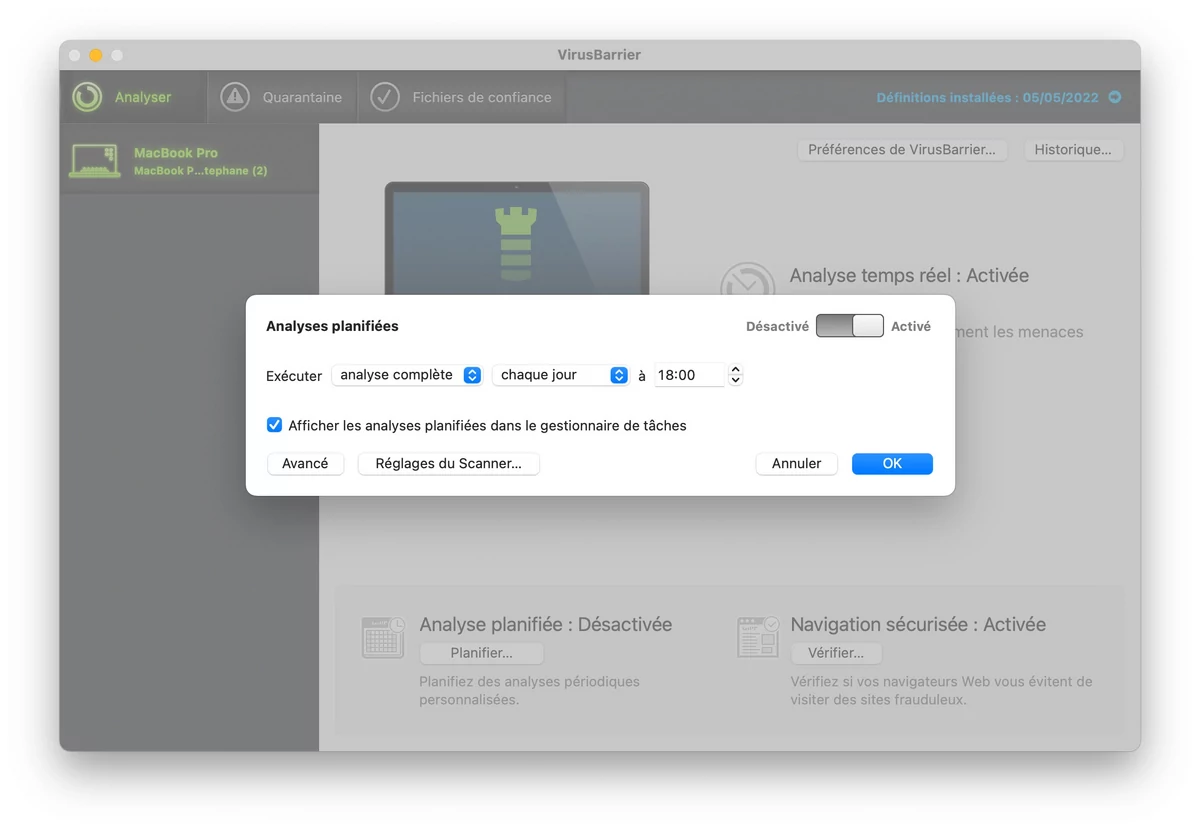The width and height of the screenshot is (1200, 830).
Task: Click the Analyser radar icon
Action: tap(87, 97)
